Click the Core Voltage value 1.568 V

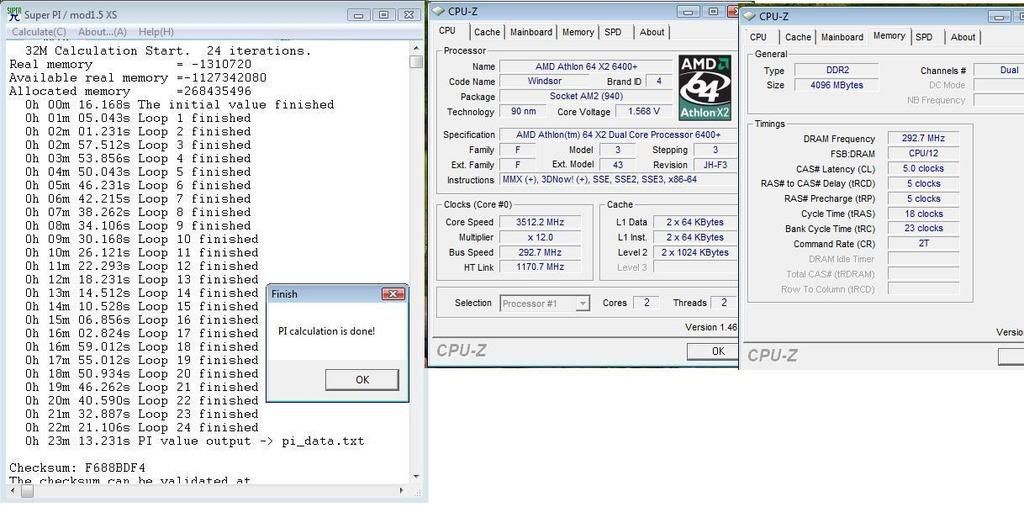(x=643, y=111)
